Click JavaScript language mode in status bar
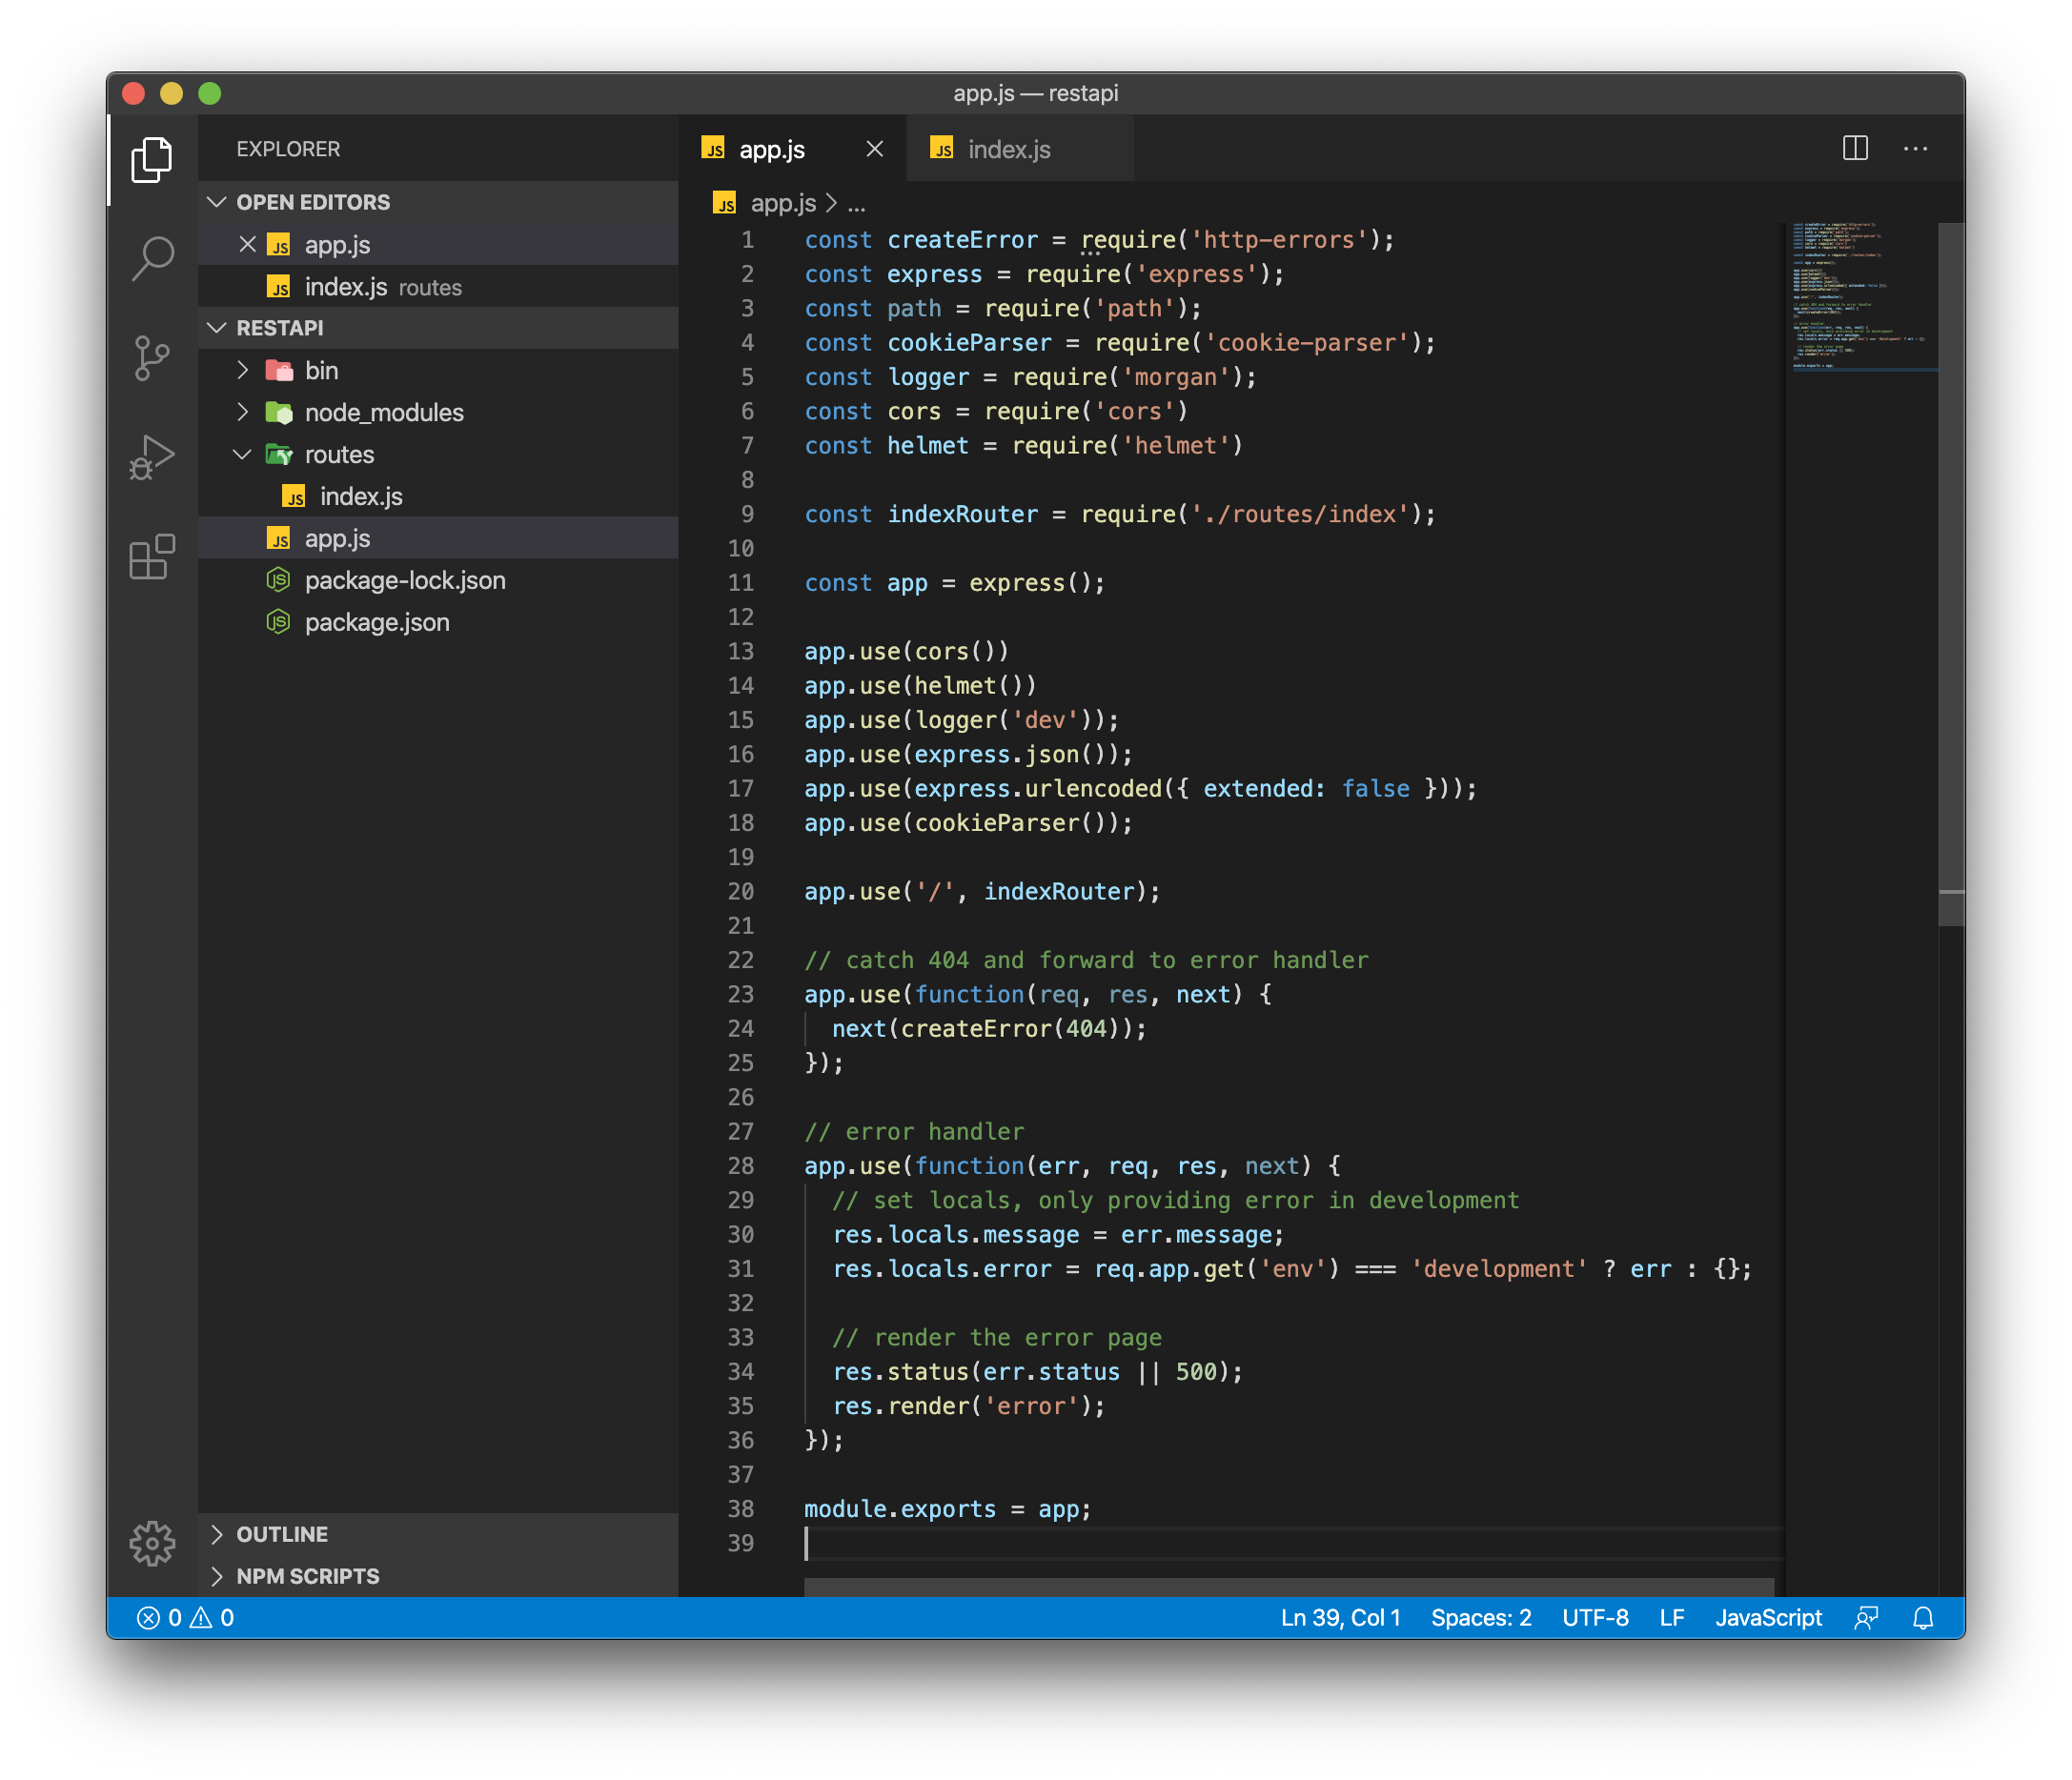This screenshot has height=1780, width=2072. click(1768, 1618)
